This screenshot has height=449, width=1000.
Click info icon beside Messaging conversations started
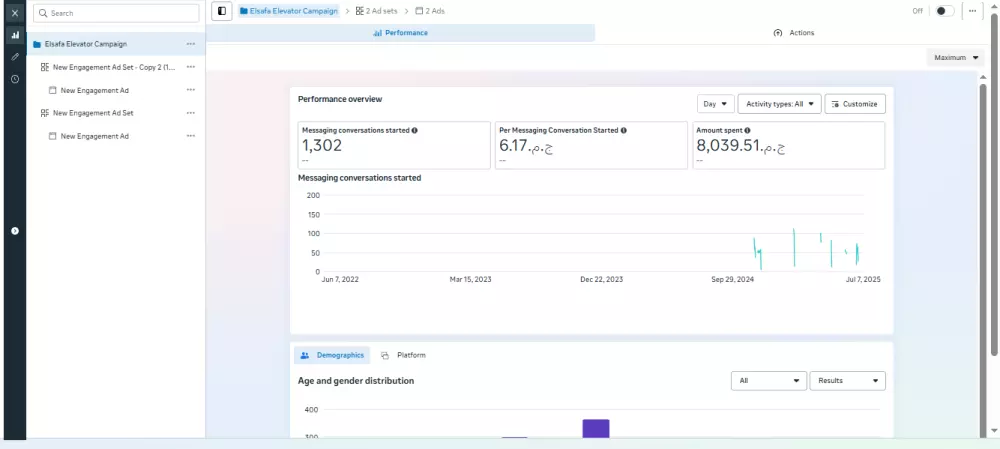pyautogui.click(x=415, y=130)
